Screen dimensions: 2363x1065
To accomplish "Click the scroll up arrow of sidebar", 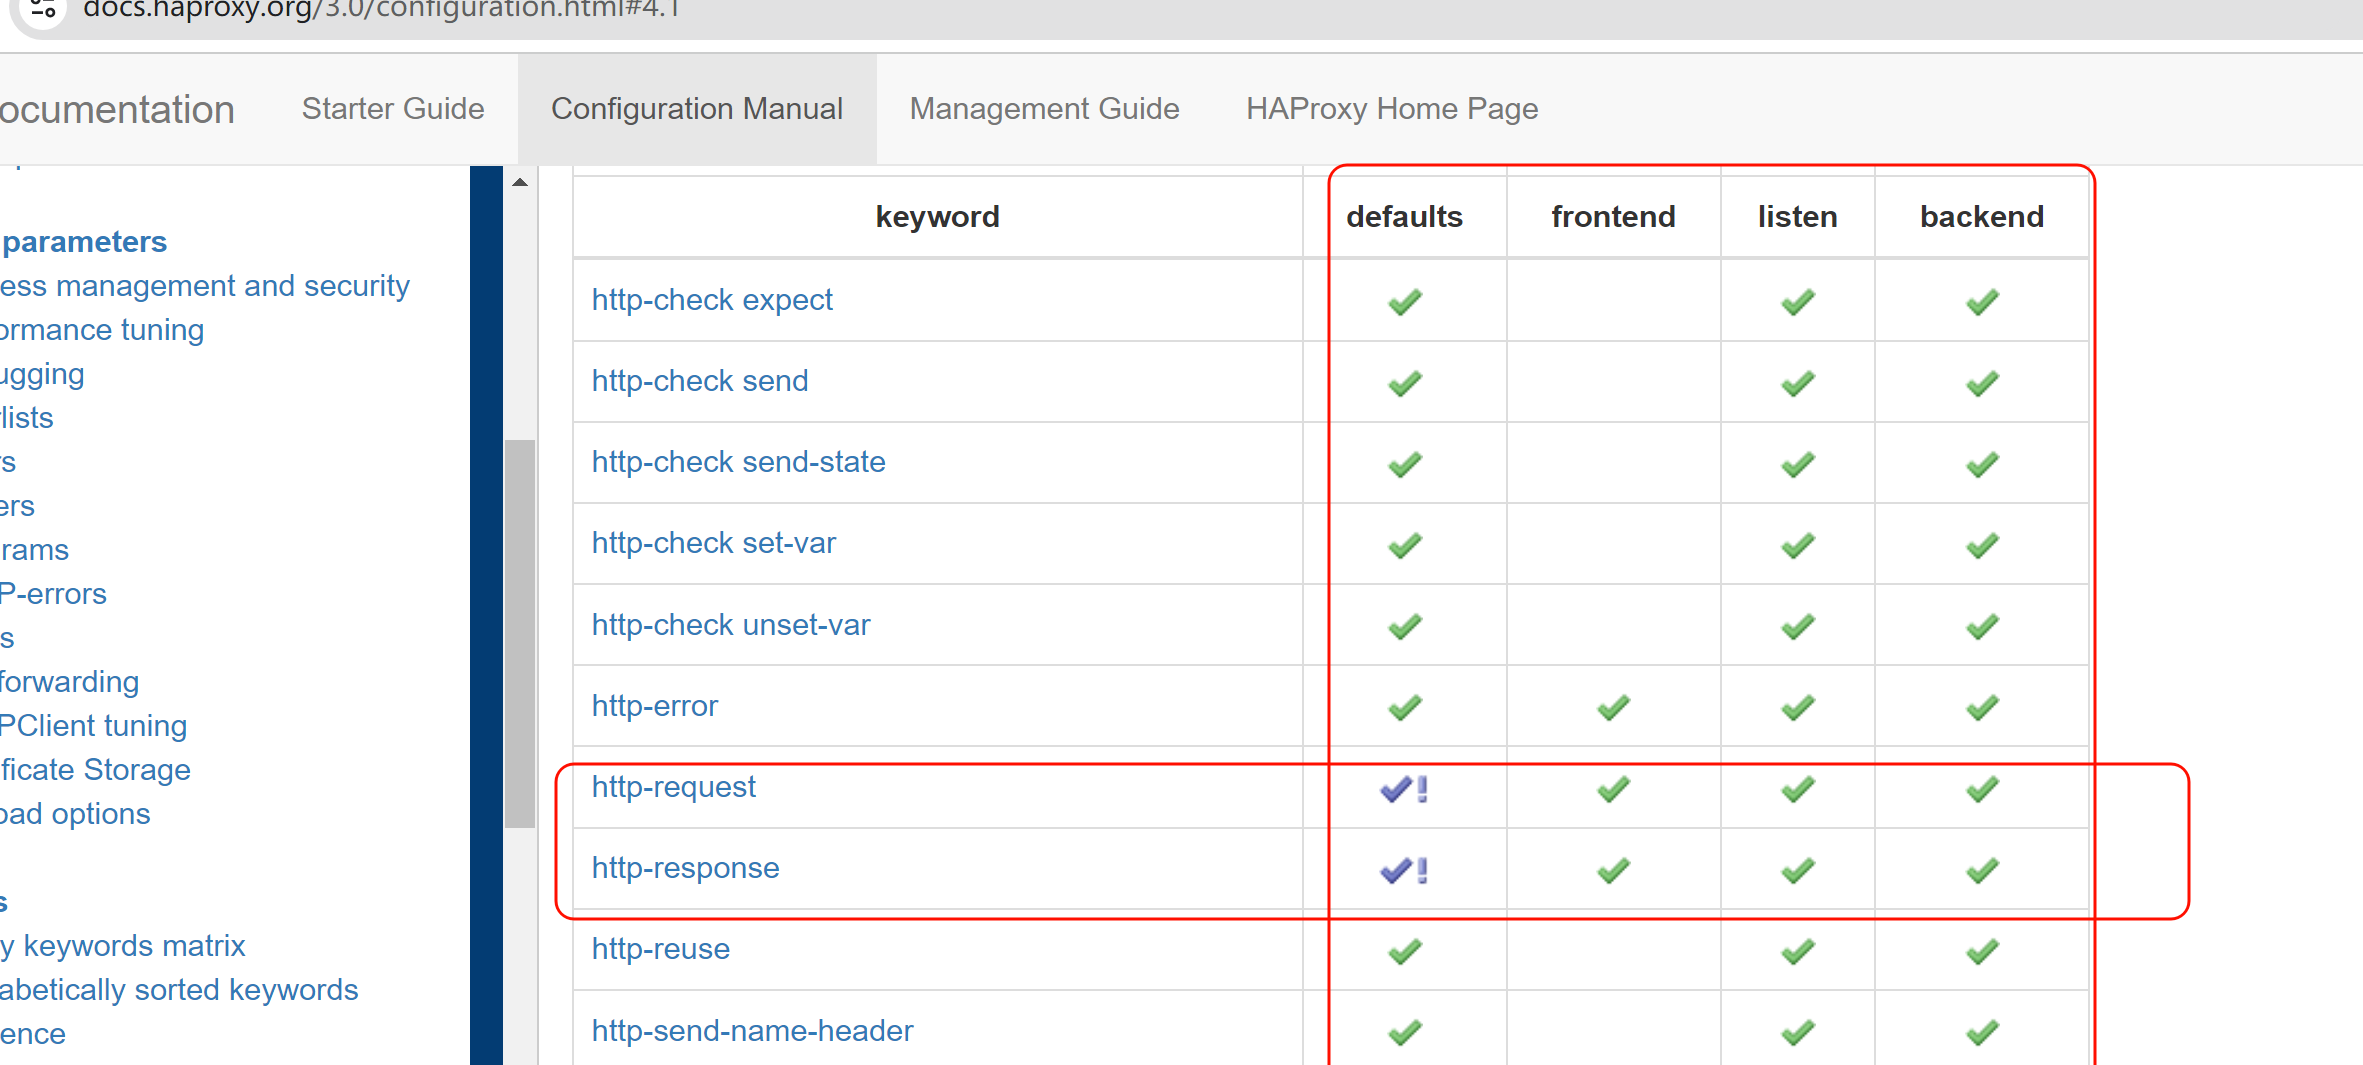I will pos(520,182).
